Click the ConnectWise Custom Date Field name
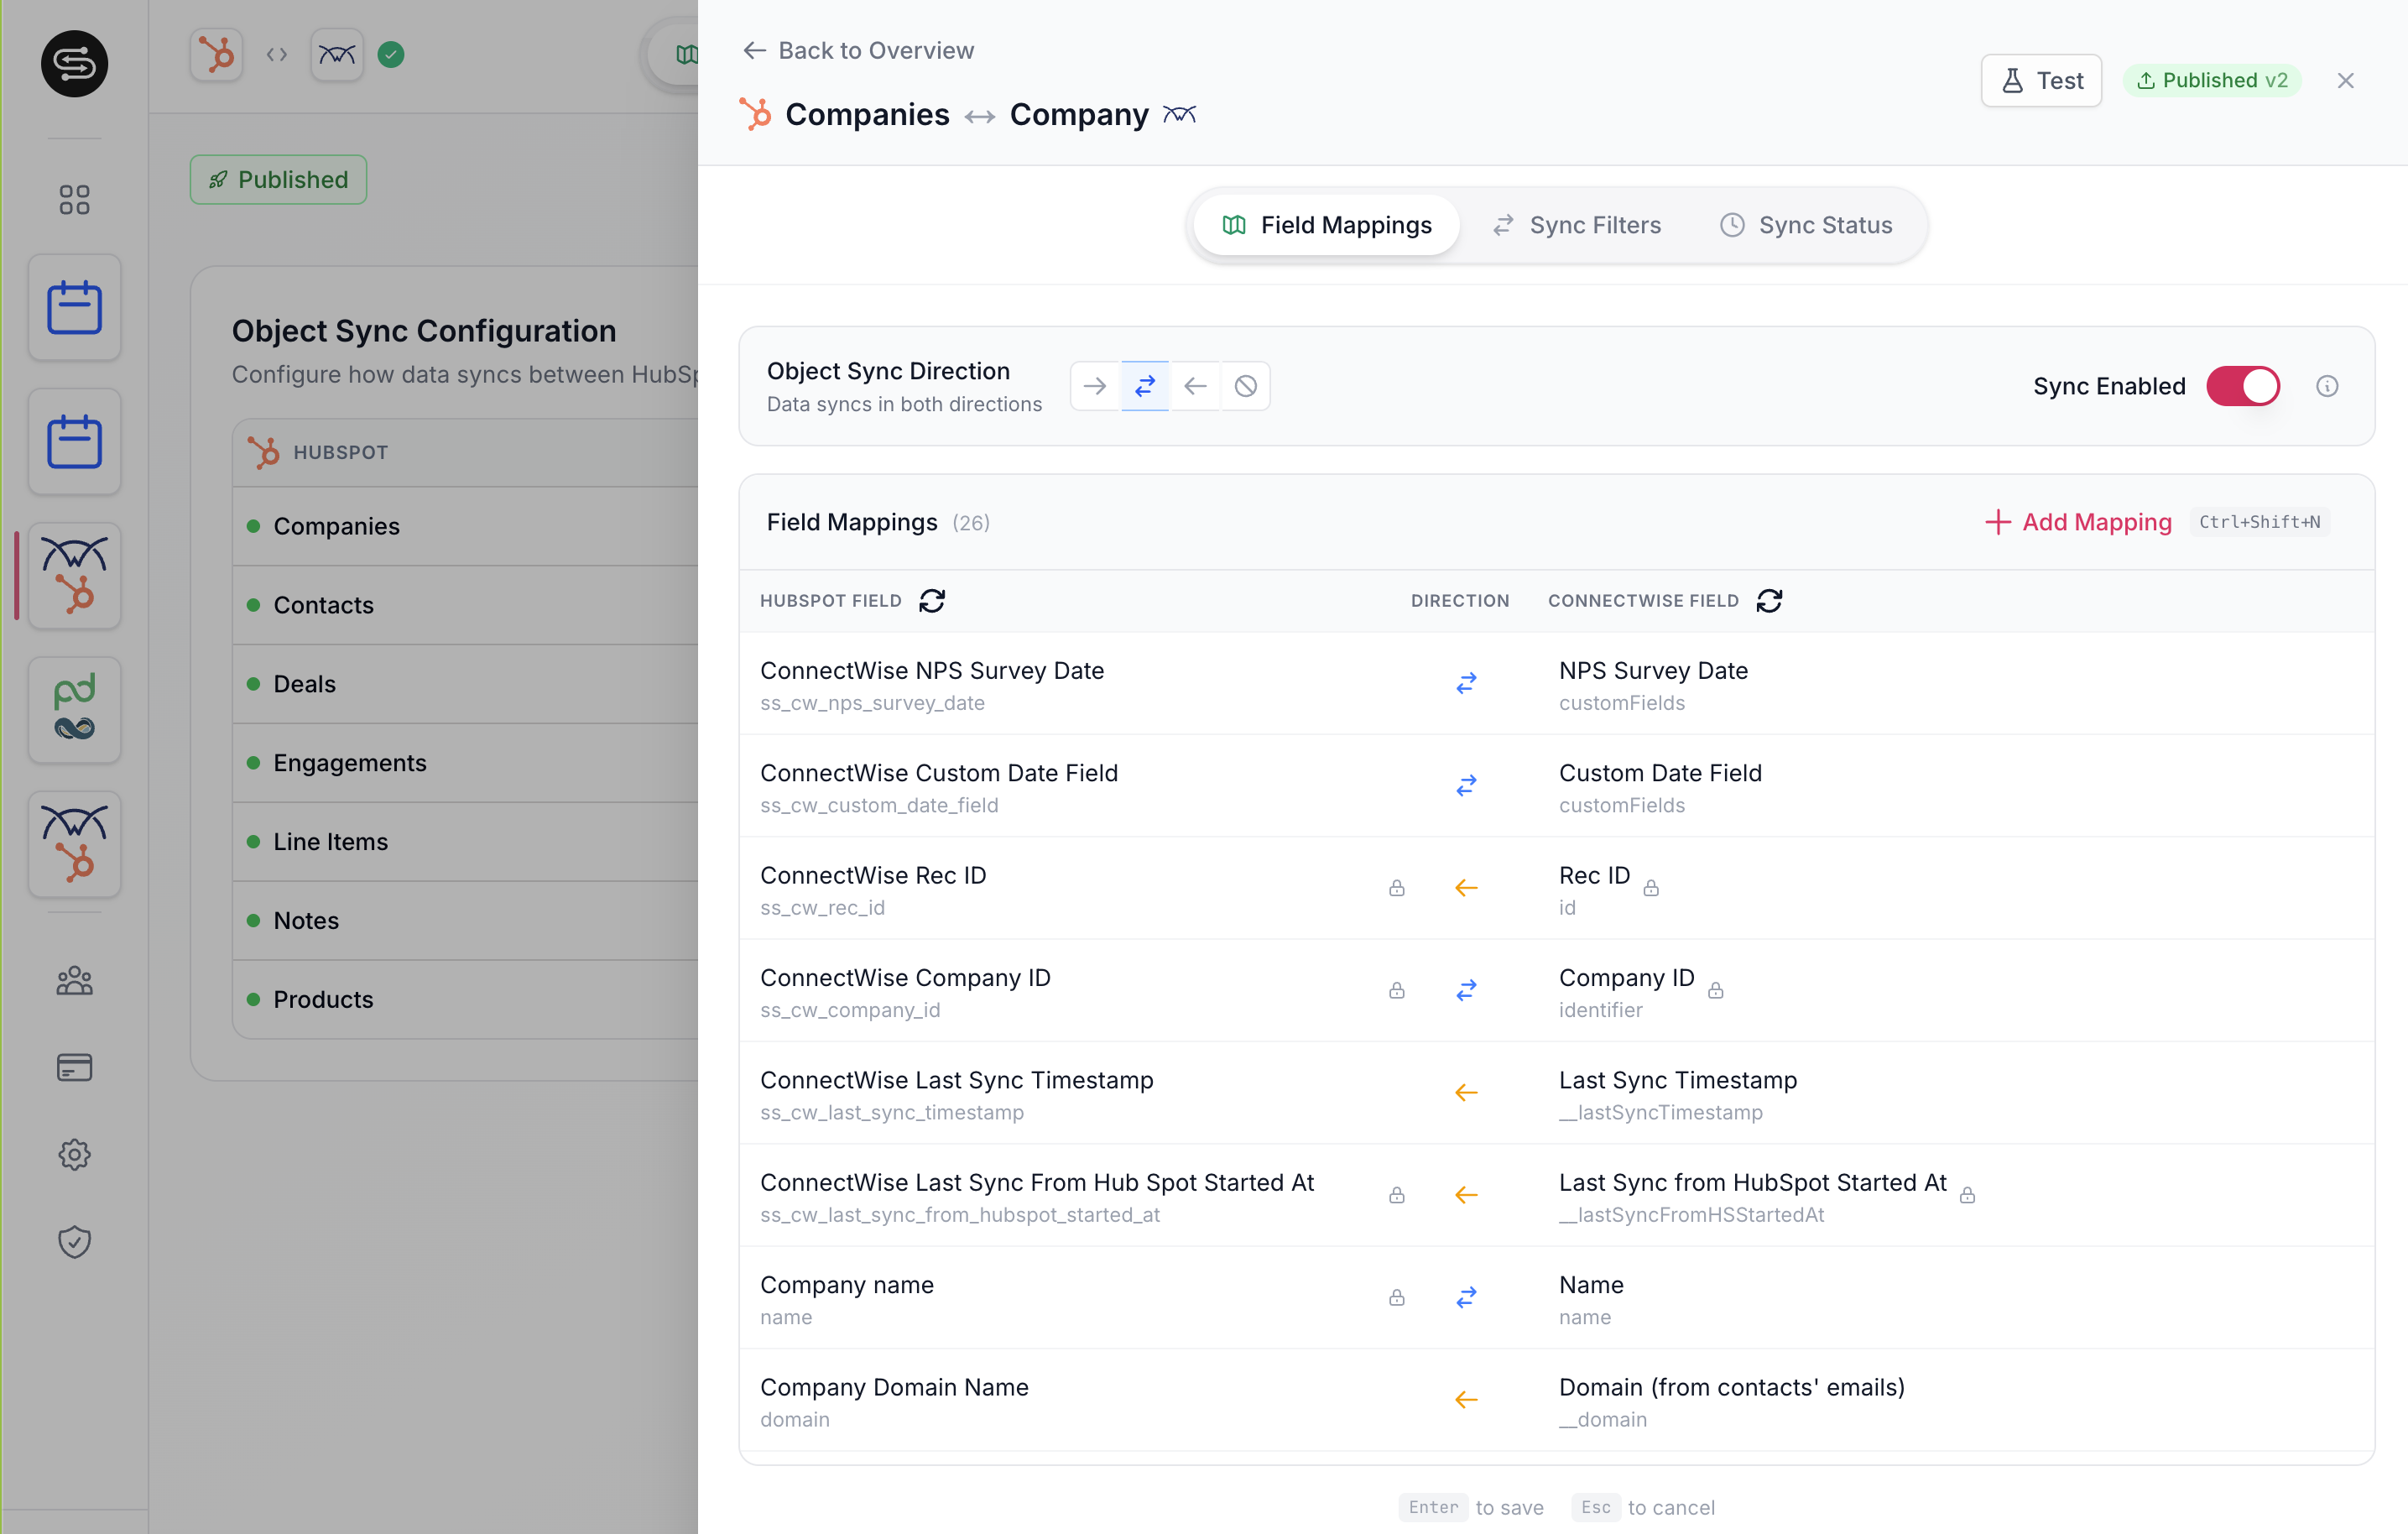The image size is (2408, 1534). pyautogui.click(x=939, y=773)
